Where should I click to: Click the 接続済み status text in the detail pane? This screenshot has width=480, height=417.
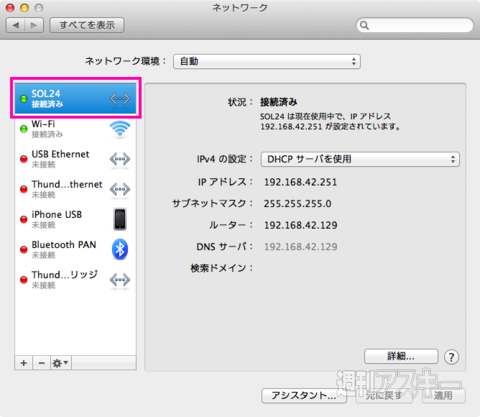[x=279, y=102]
